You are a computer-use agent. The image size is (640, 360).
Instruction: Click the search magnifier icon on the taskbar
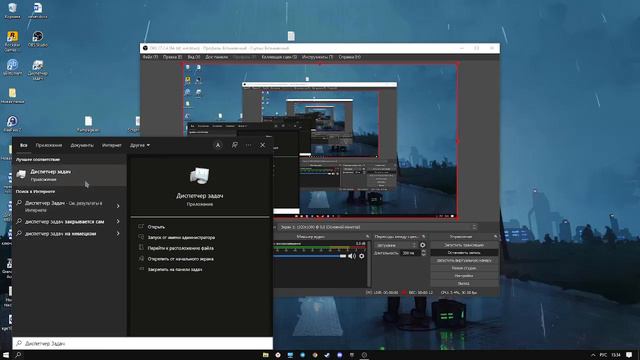(x=18, y=355)
